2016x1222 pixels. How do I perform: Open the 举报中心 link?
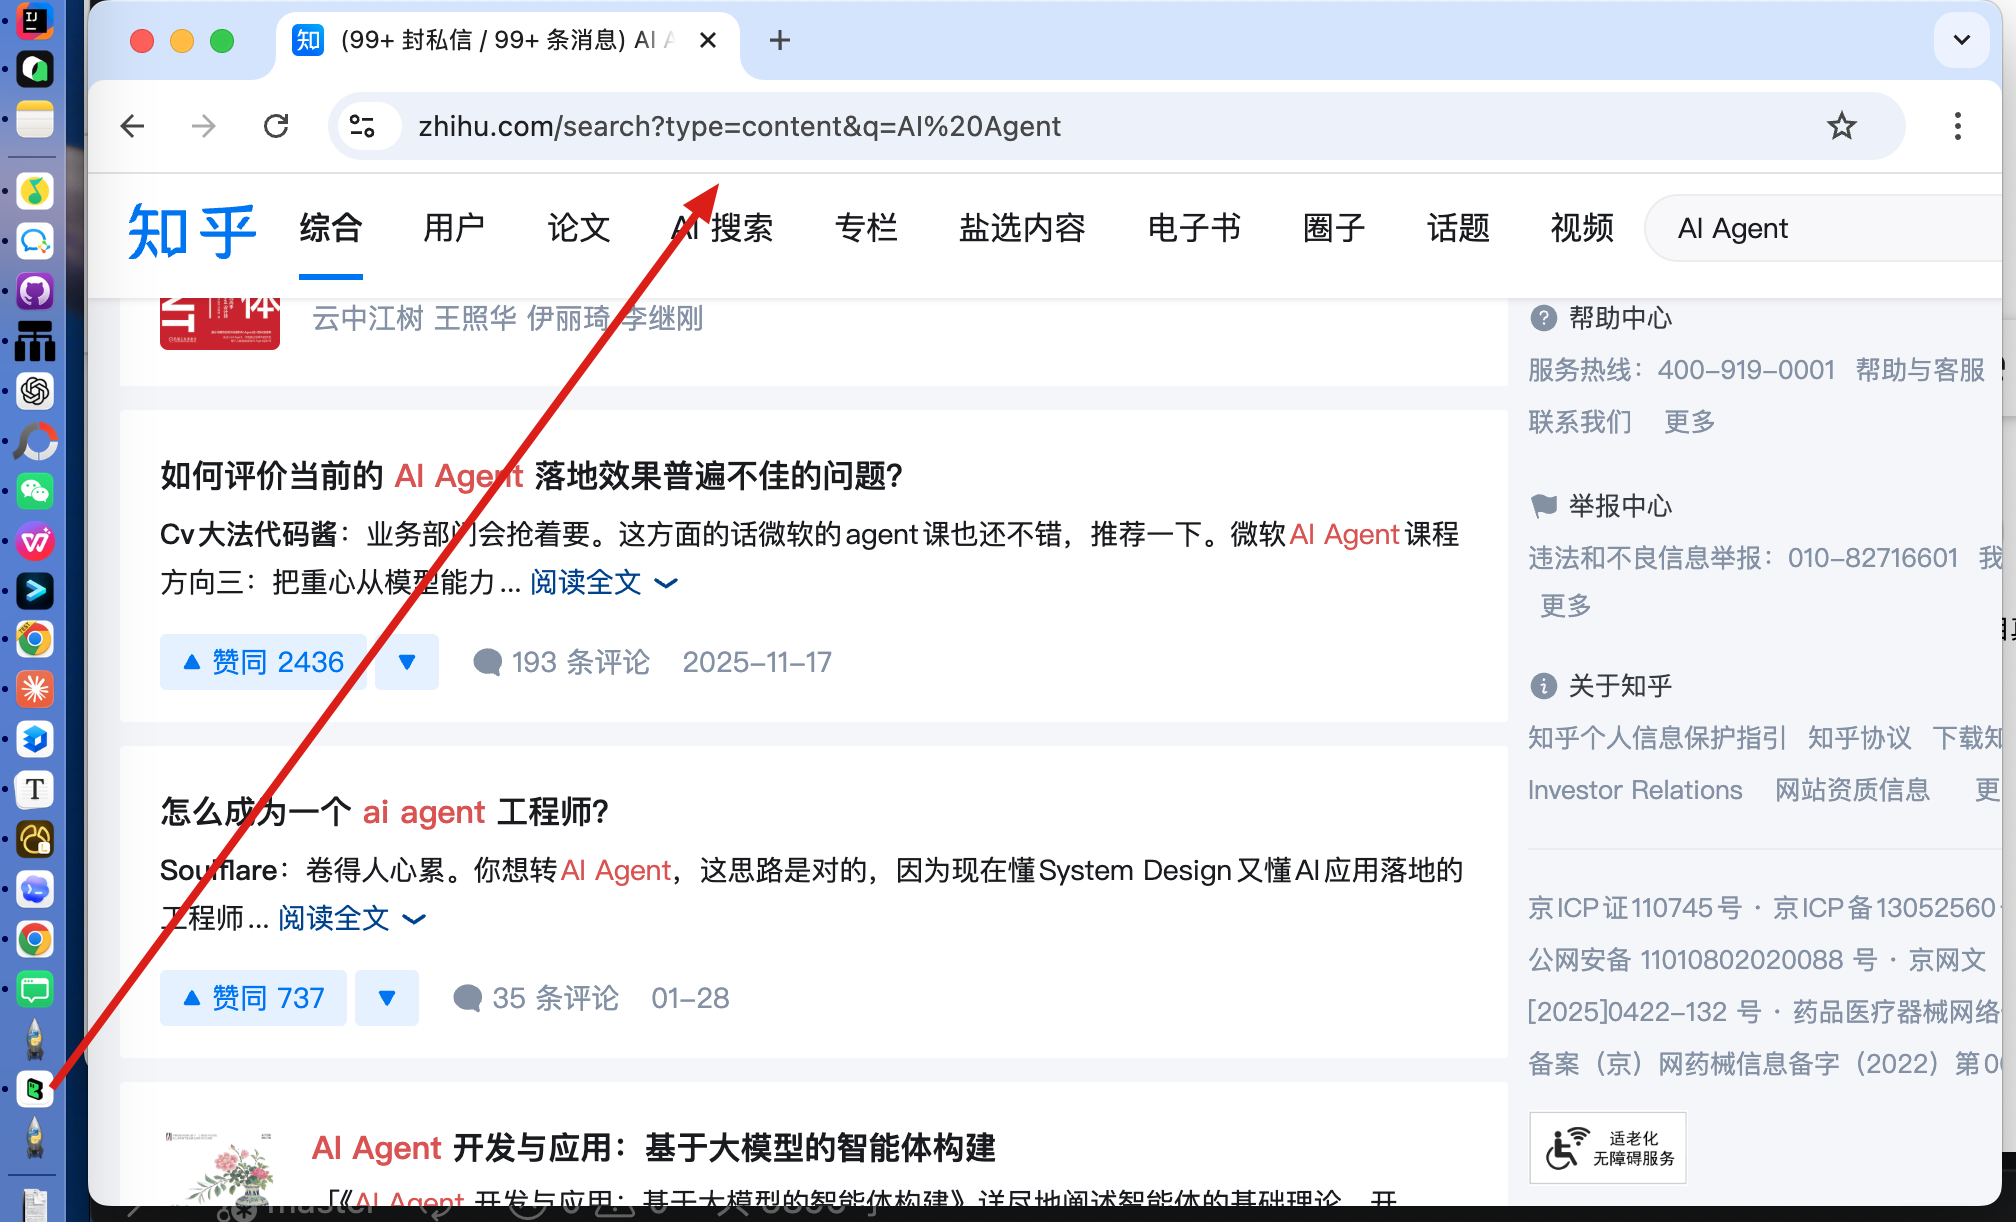point(1620,506)
